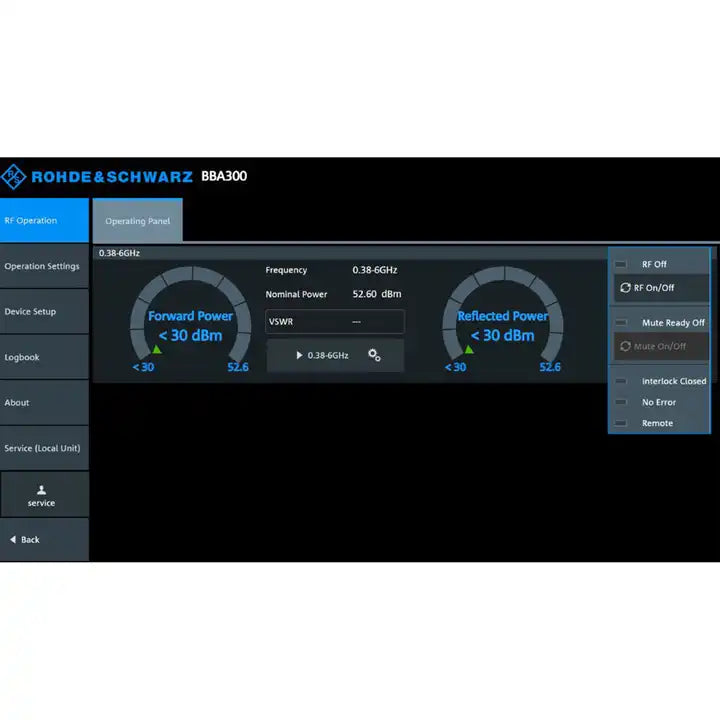The height and width of the screenshot is (720, 720).
Task: Open the RF Operation menu
Action: (44, 220)
